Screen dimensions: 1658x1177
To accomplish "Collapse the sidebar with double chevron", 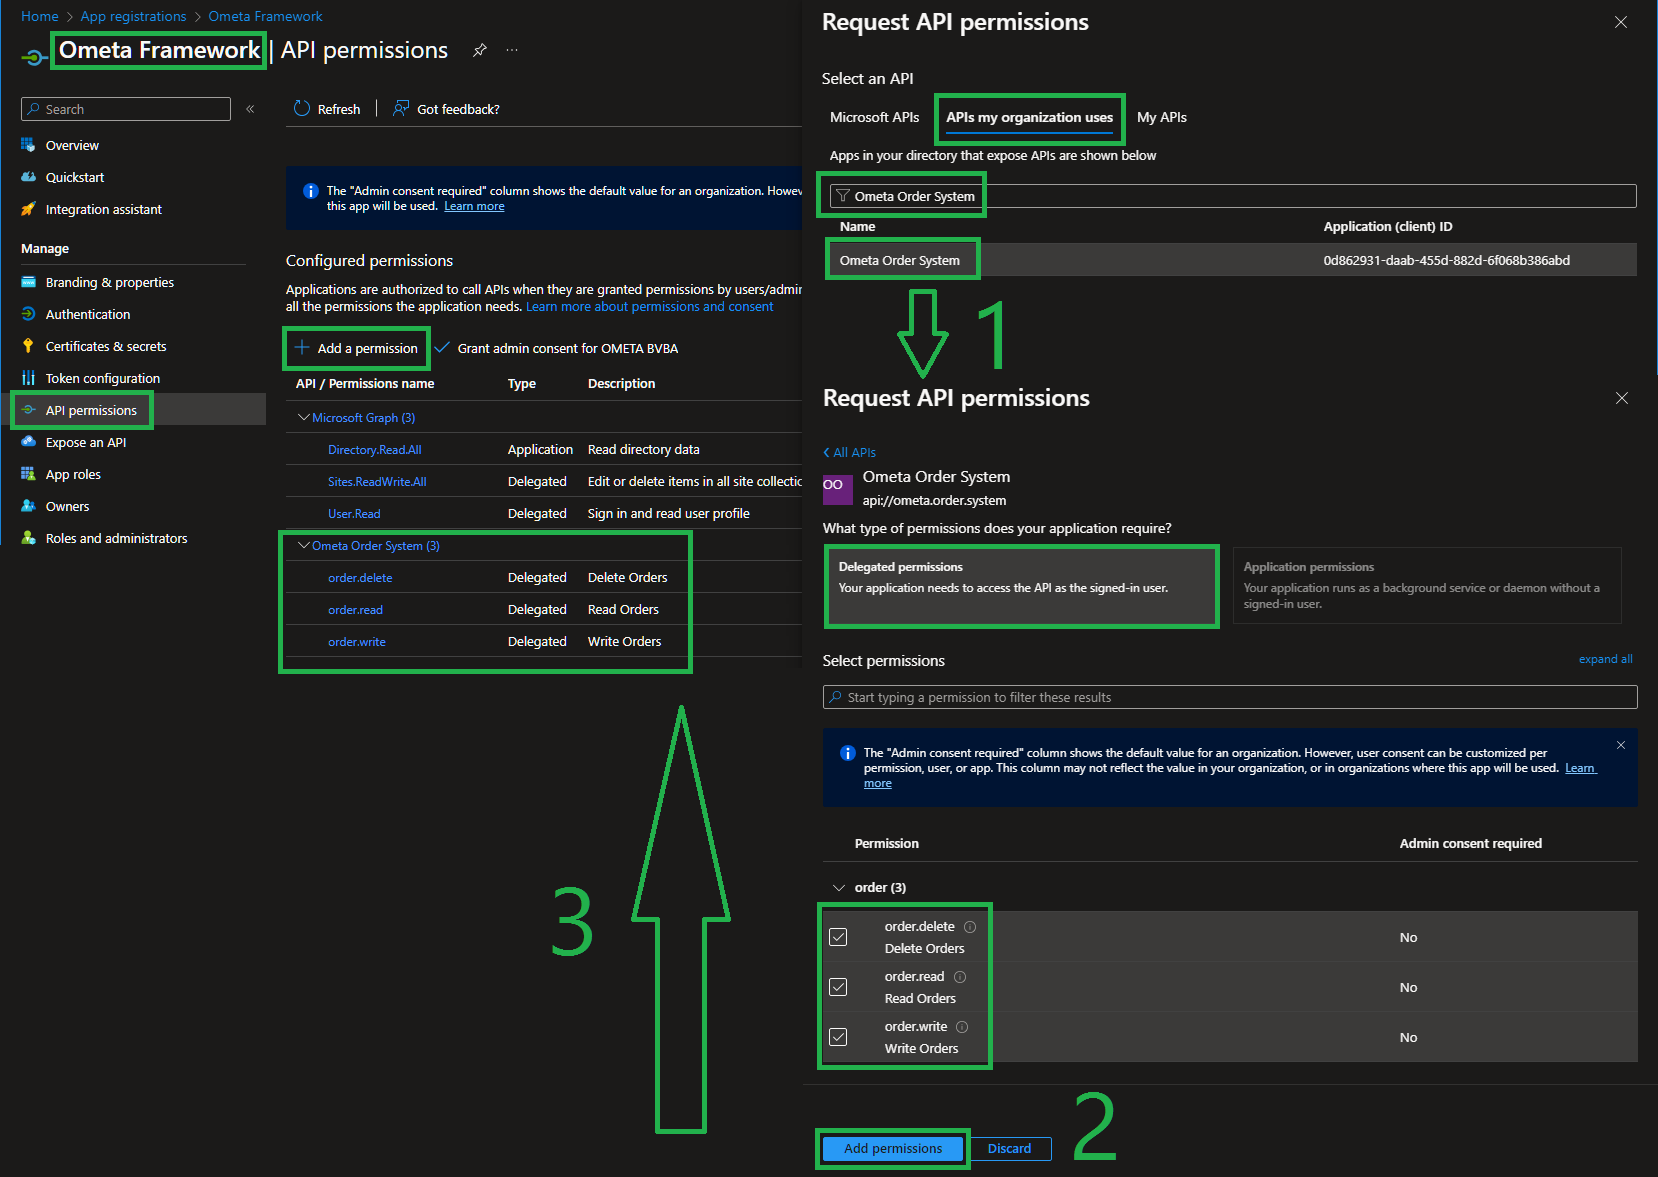I will 250,109.
